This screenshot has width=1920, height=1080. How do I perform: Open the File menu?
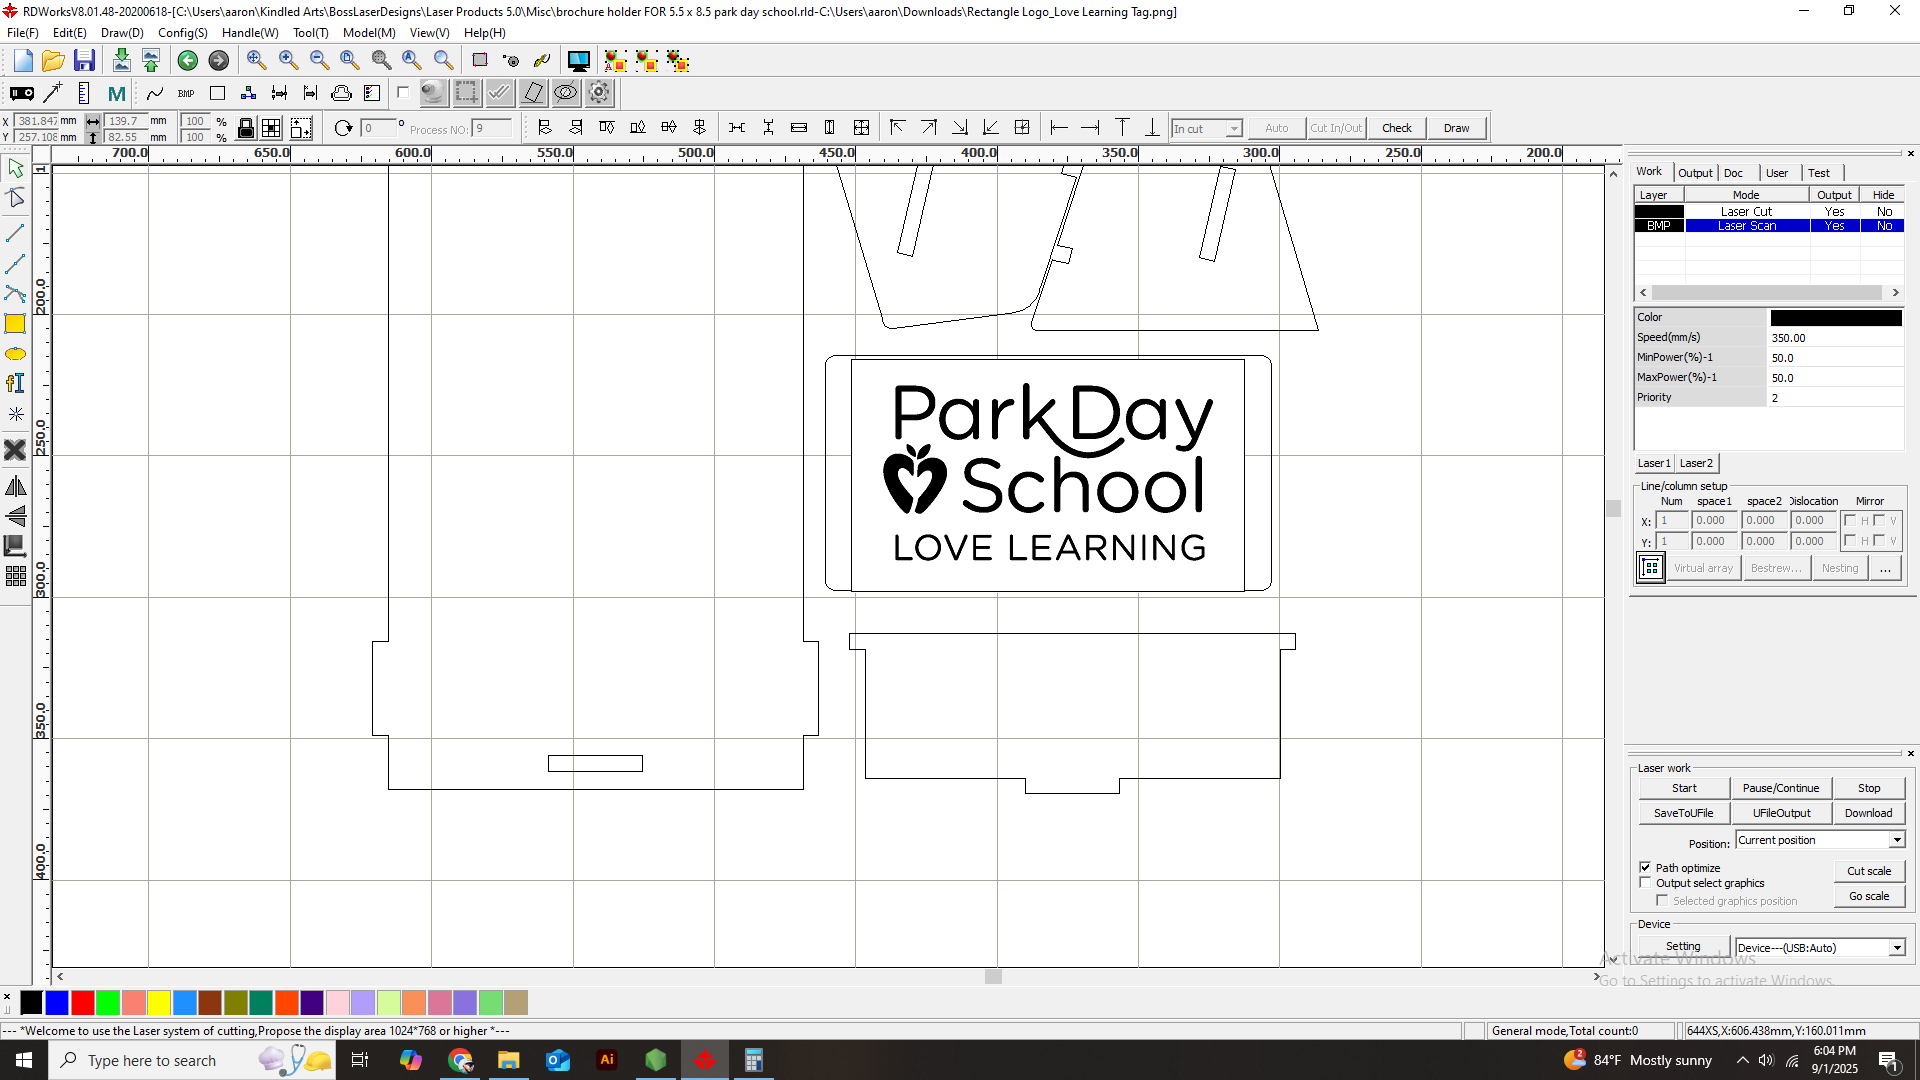tap(22, 33)
